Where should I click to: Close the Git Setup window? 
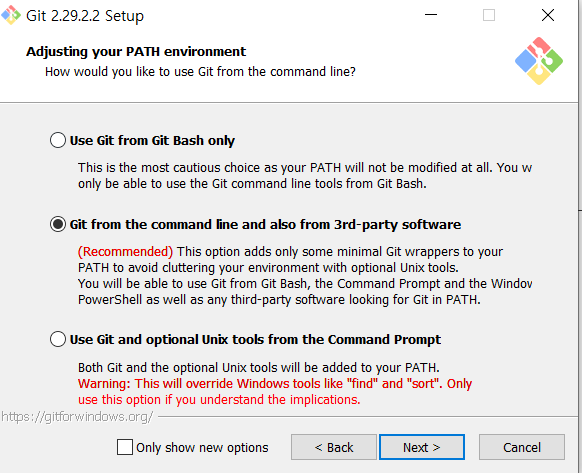click(548, 15)
